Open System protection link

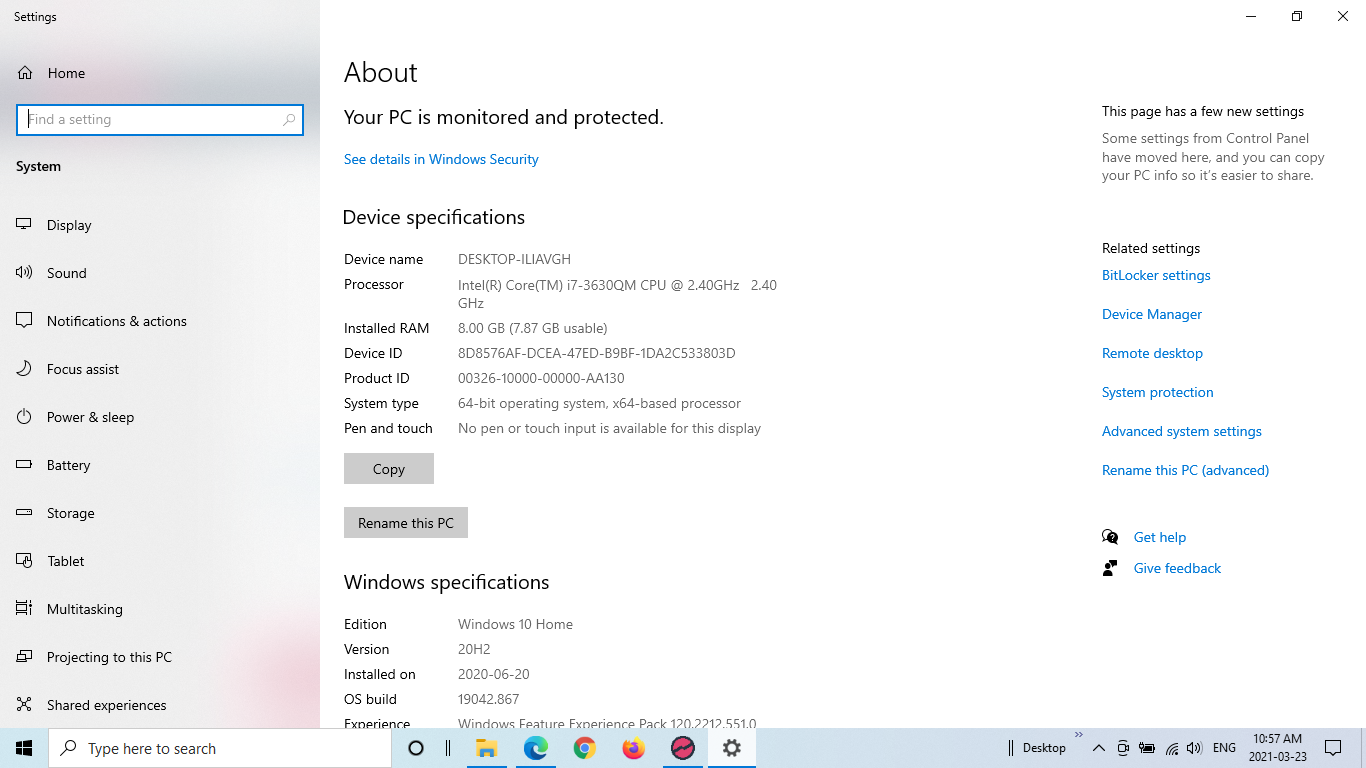coord(1158,392)
